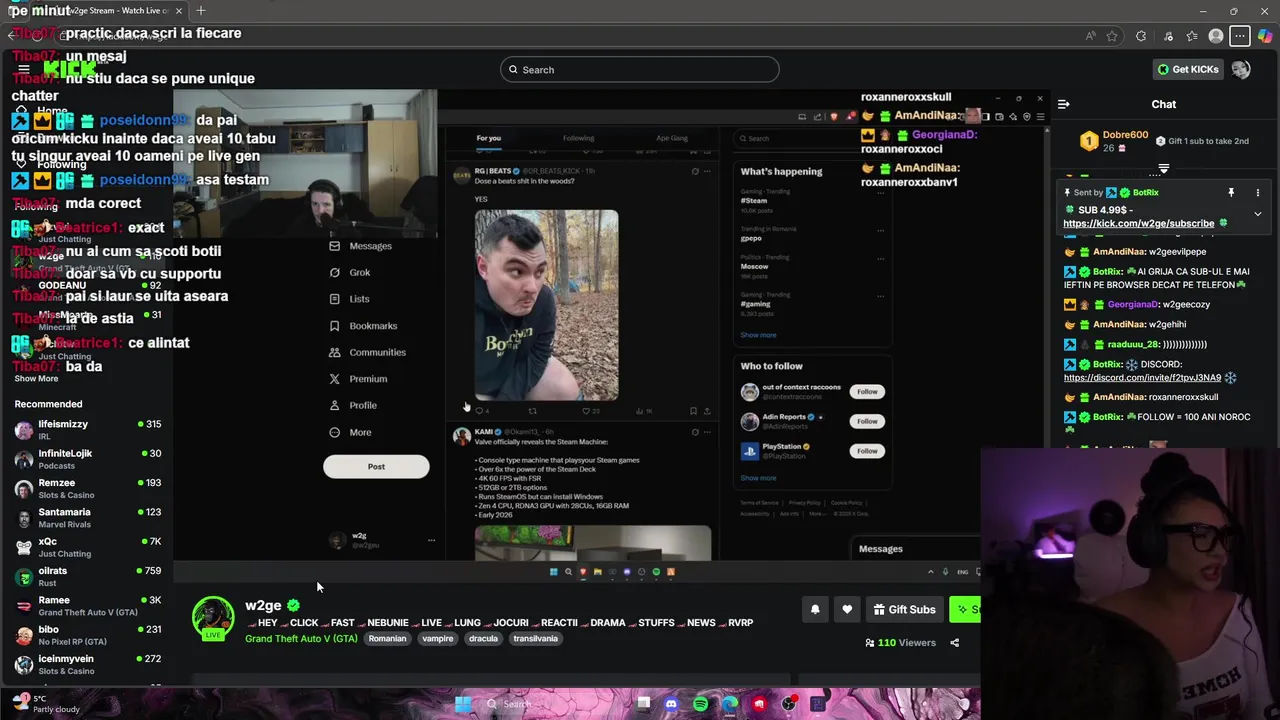This screenshot has height=720, width=1280.
Task: Open Spotify from the Windows taskbar
Action: [700, 704]
